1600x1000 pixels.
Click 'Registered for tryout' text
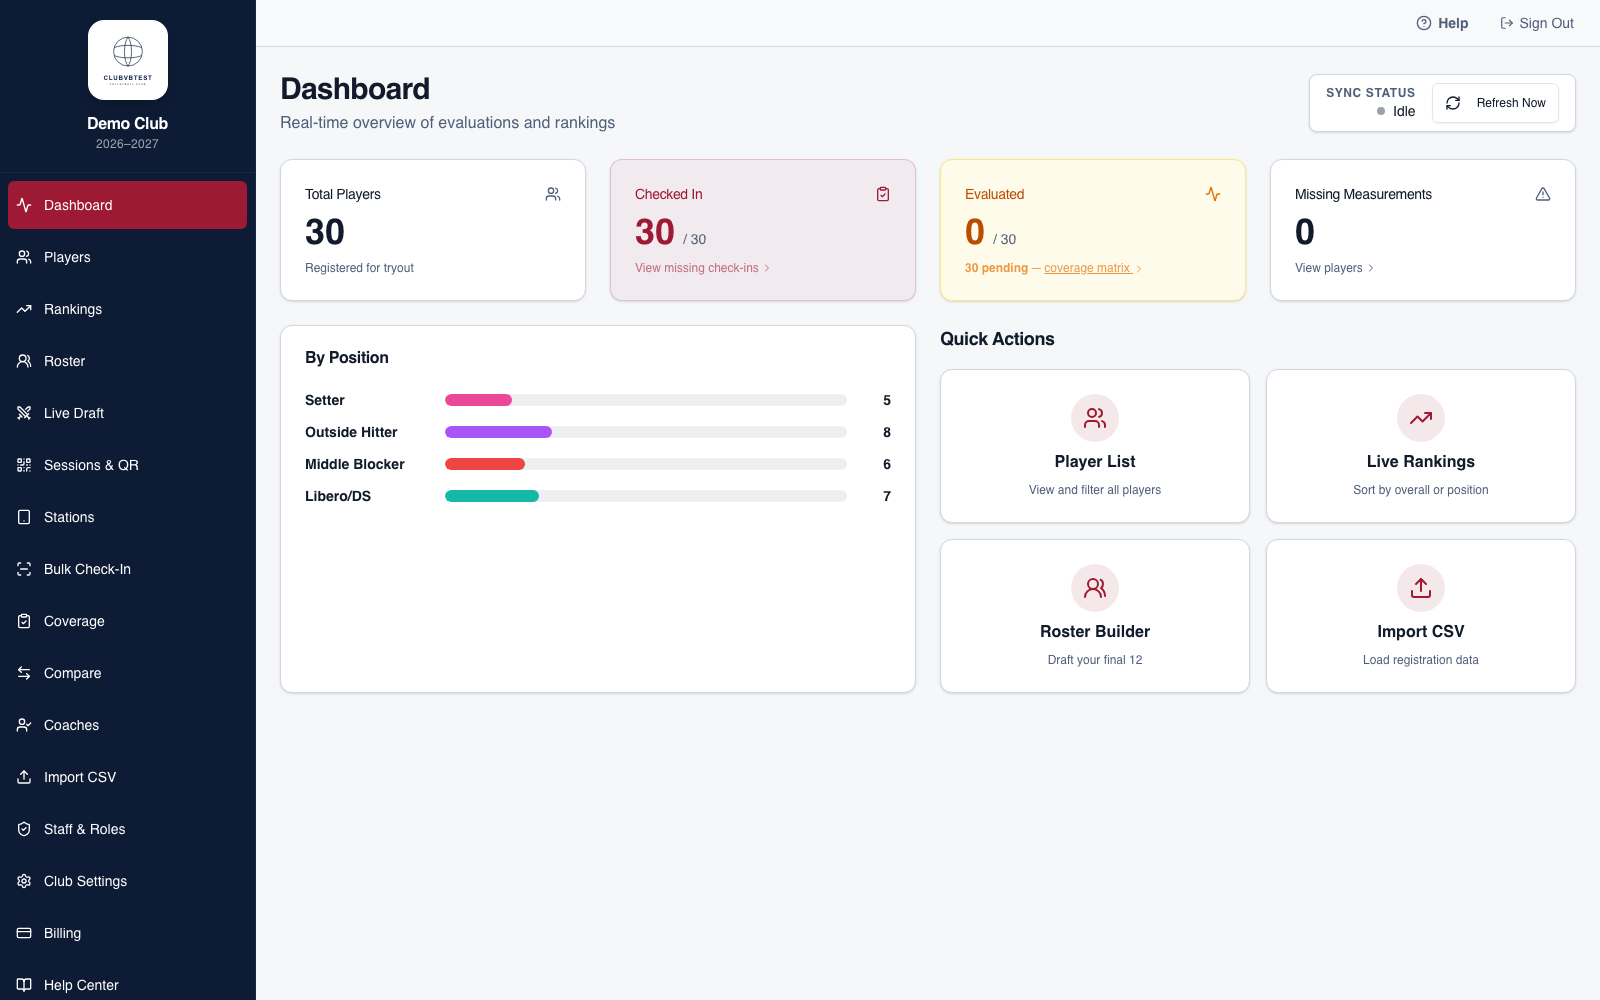359,268
